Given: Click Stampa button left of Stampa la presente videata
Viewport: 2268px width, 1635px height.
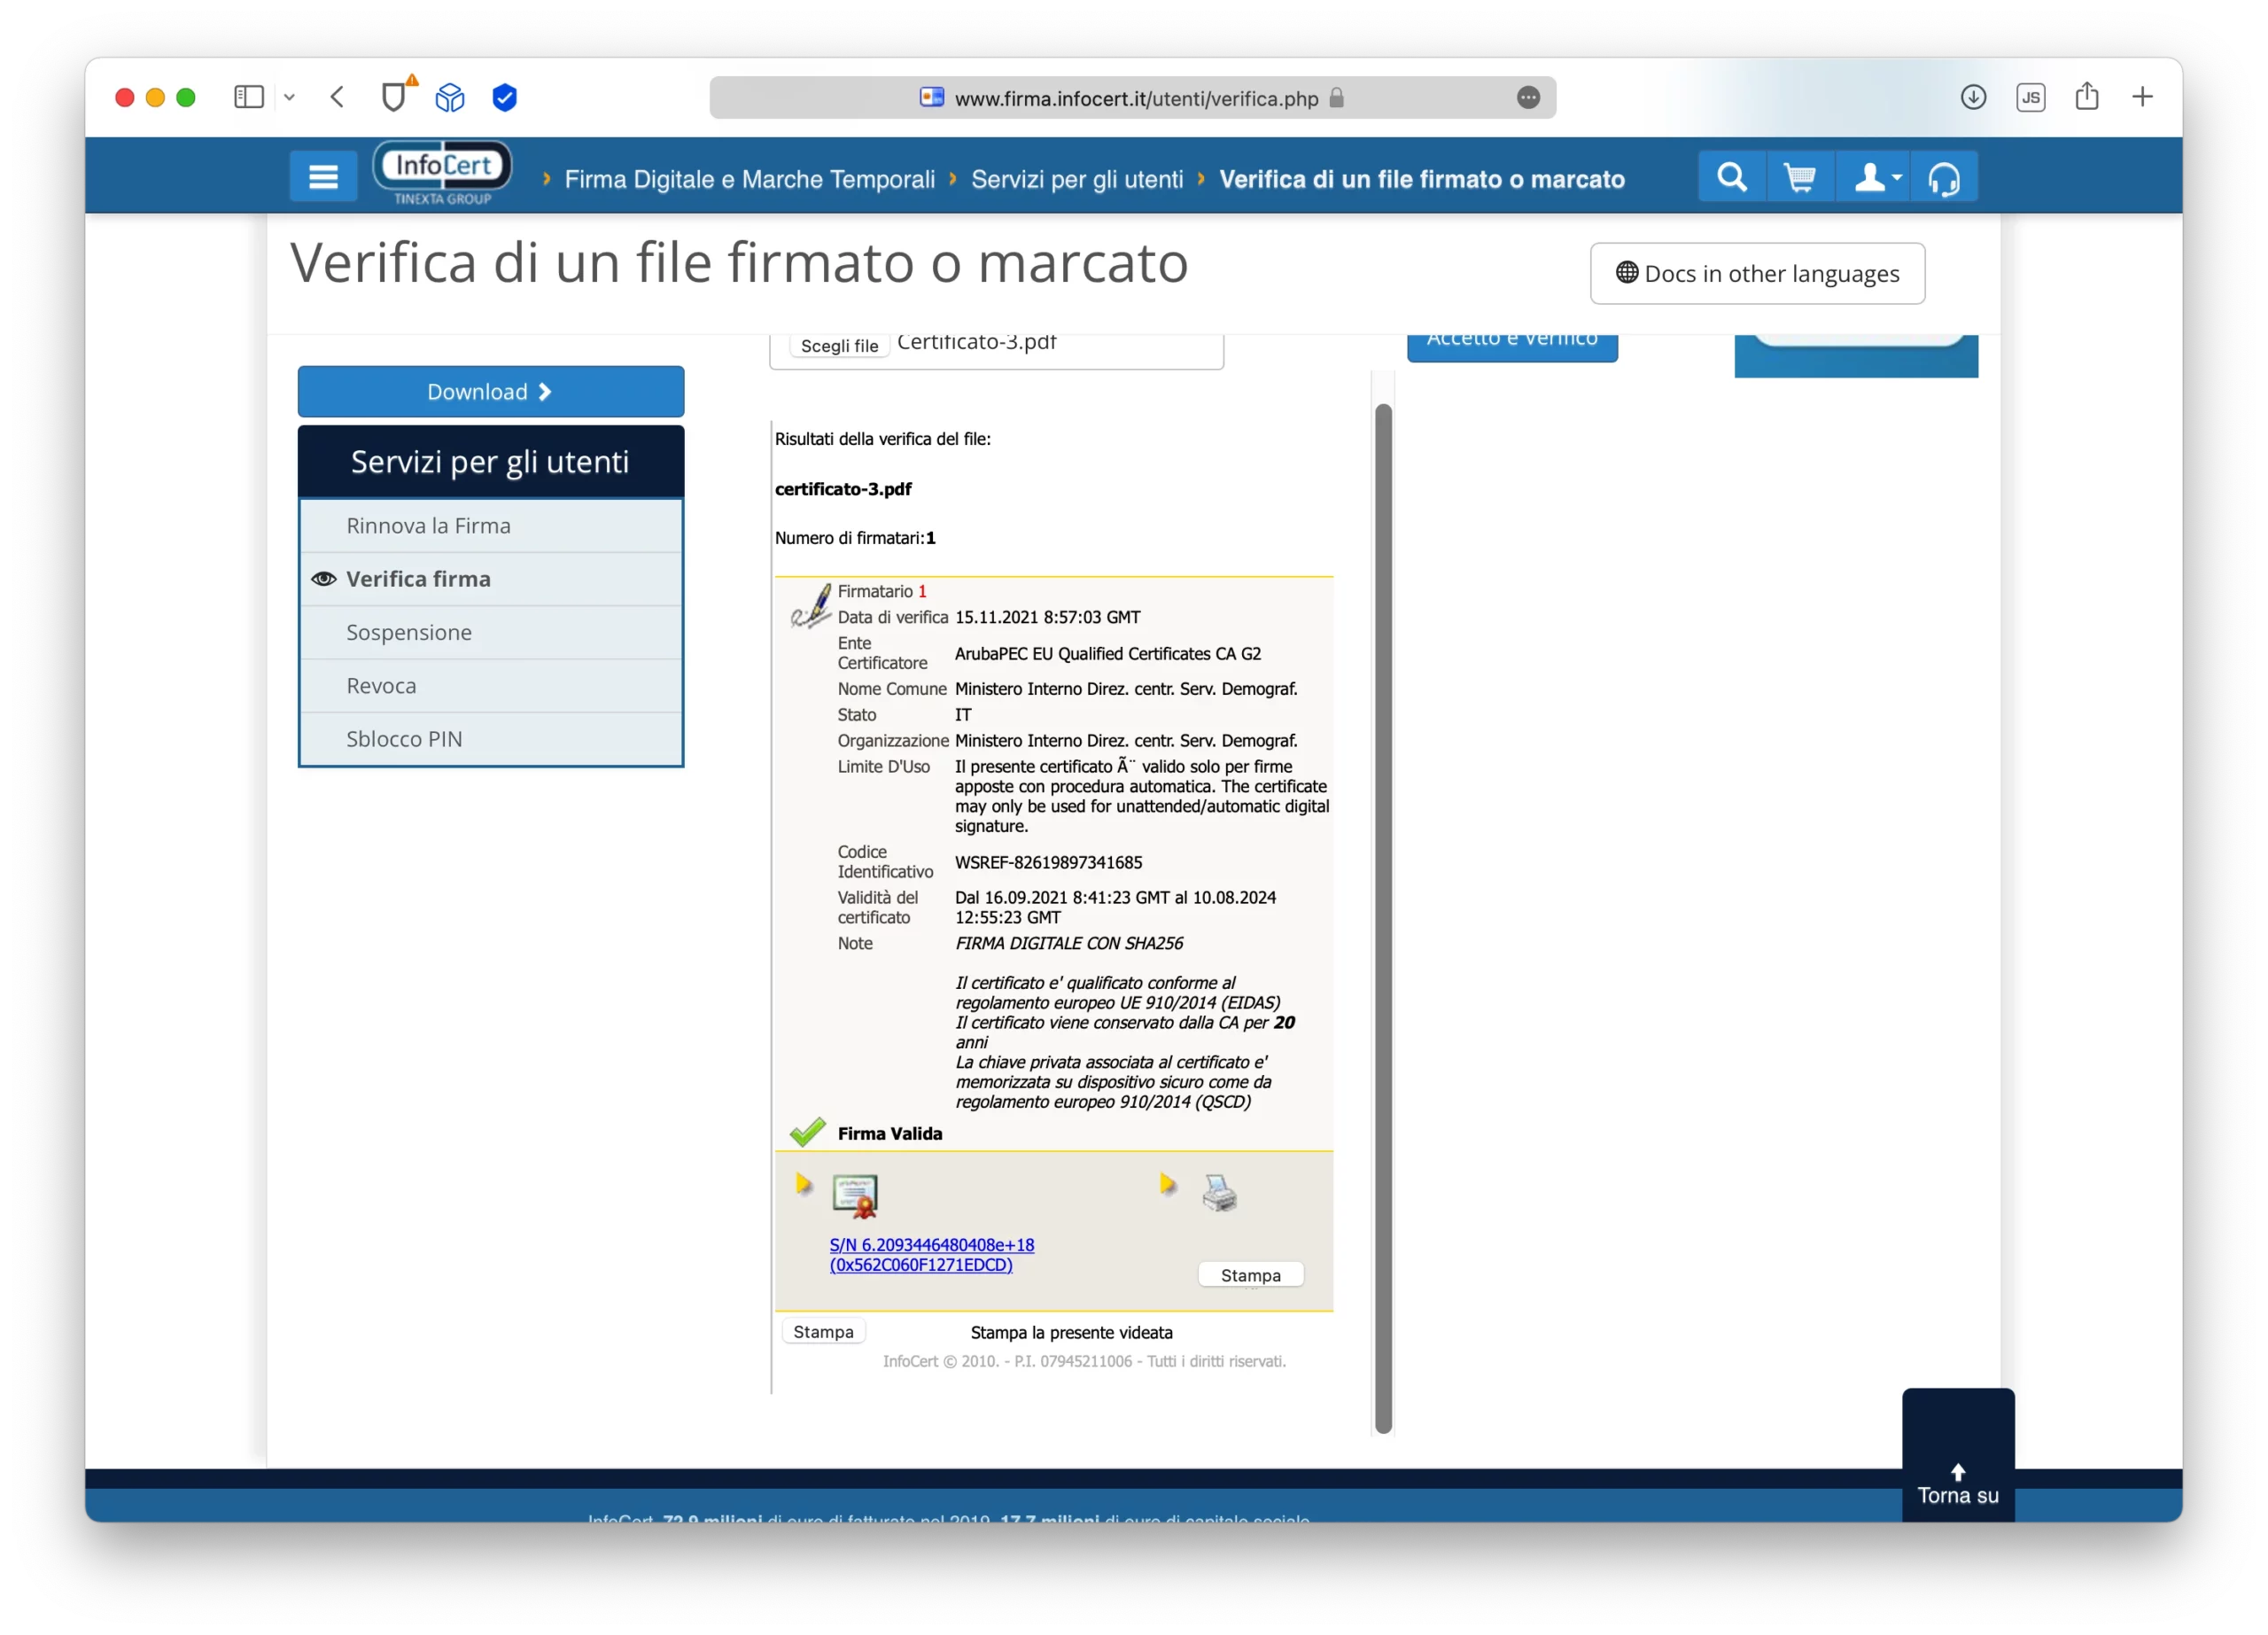Looking at the screenshot, I should click(823, 1332).
